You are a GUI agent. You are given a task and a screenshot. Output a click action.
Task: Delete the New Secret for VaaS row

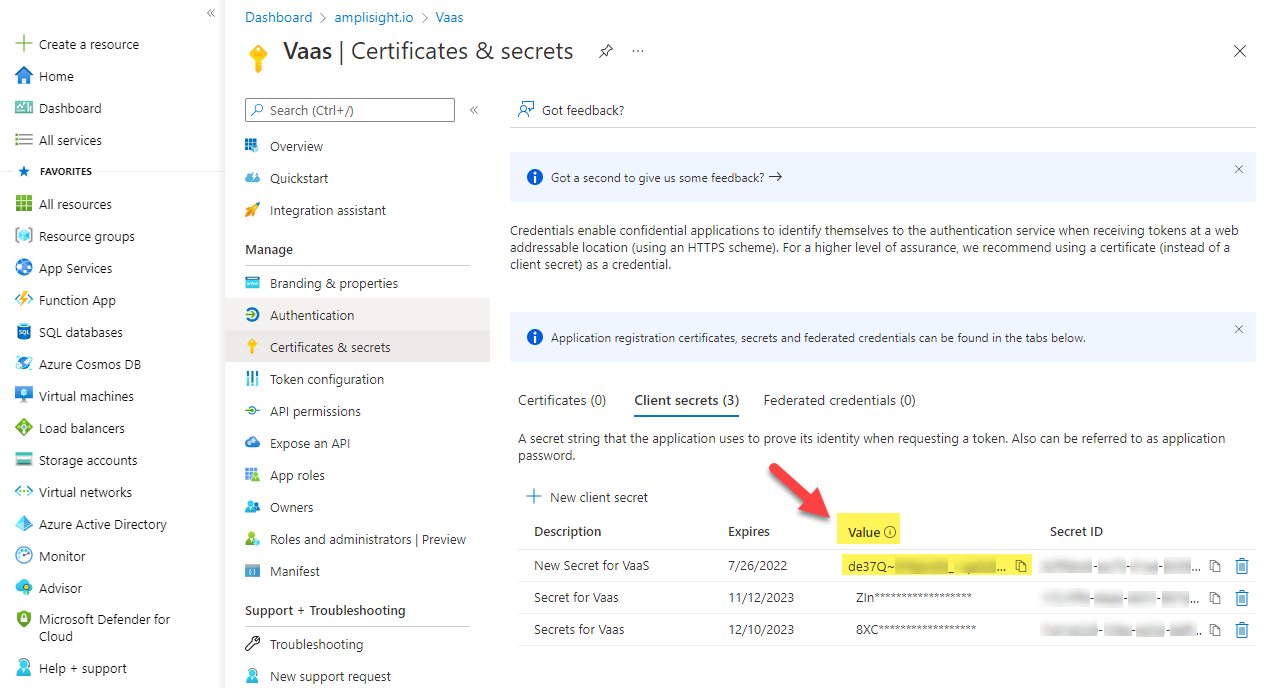[x=1242, y=566]
